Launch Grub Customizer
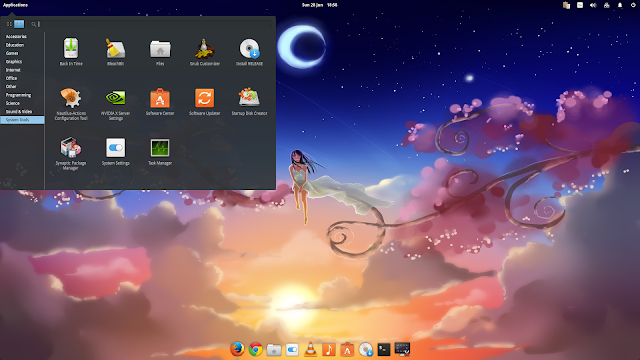 (204, 52)
